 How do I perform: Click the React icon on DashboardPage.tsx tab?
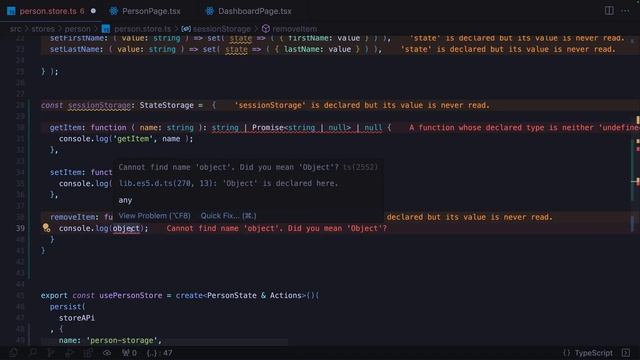coord(209,11)
